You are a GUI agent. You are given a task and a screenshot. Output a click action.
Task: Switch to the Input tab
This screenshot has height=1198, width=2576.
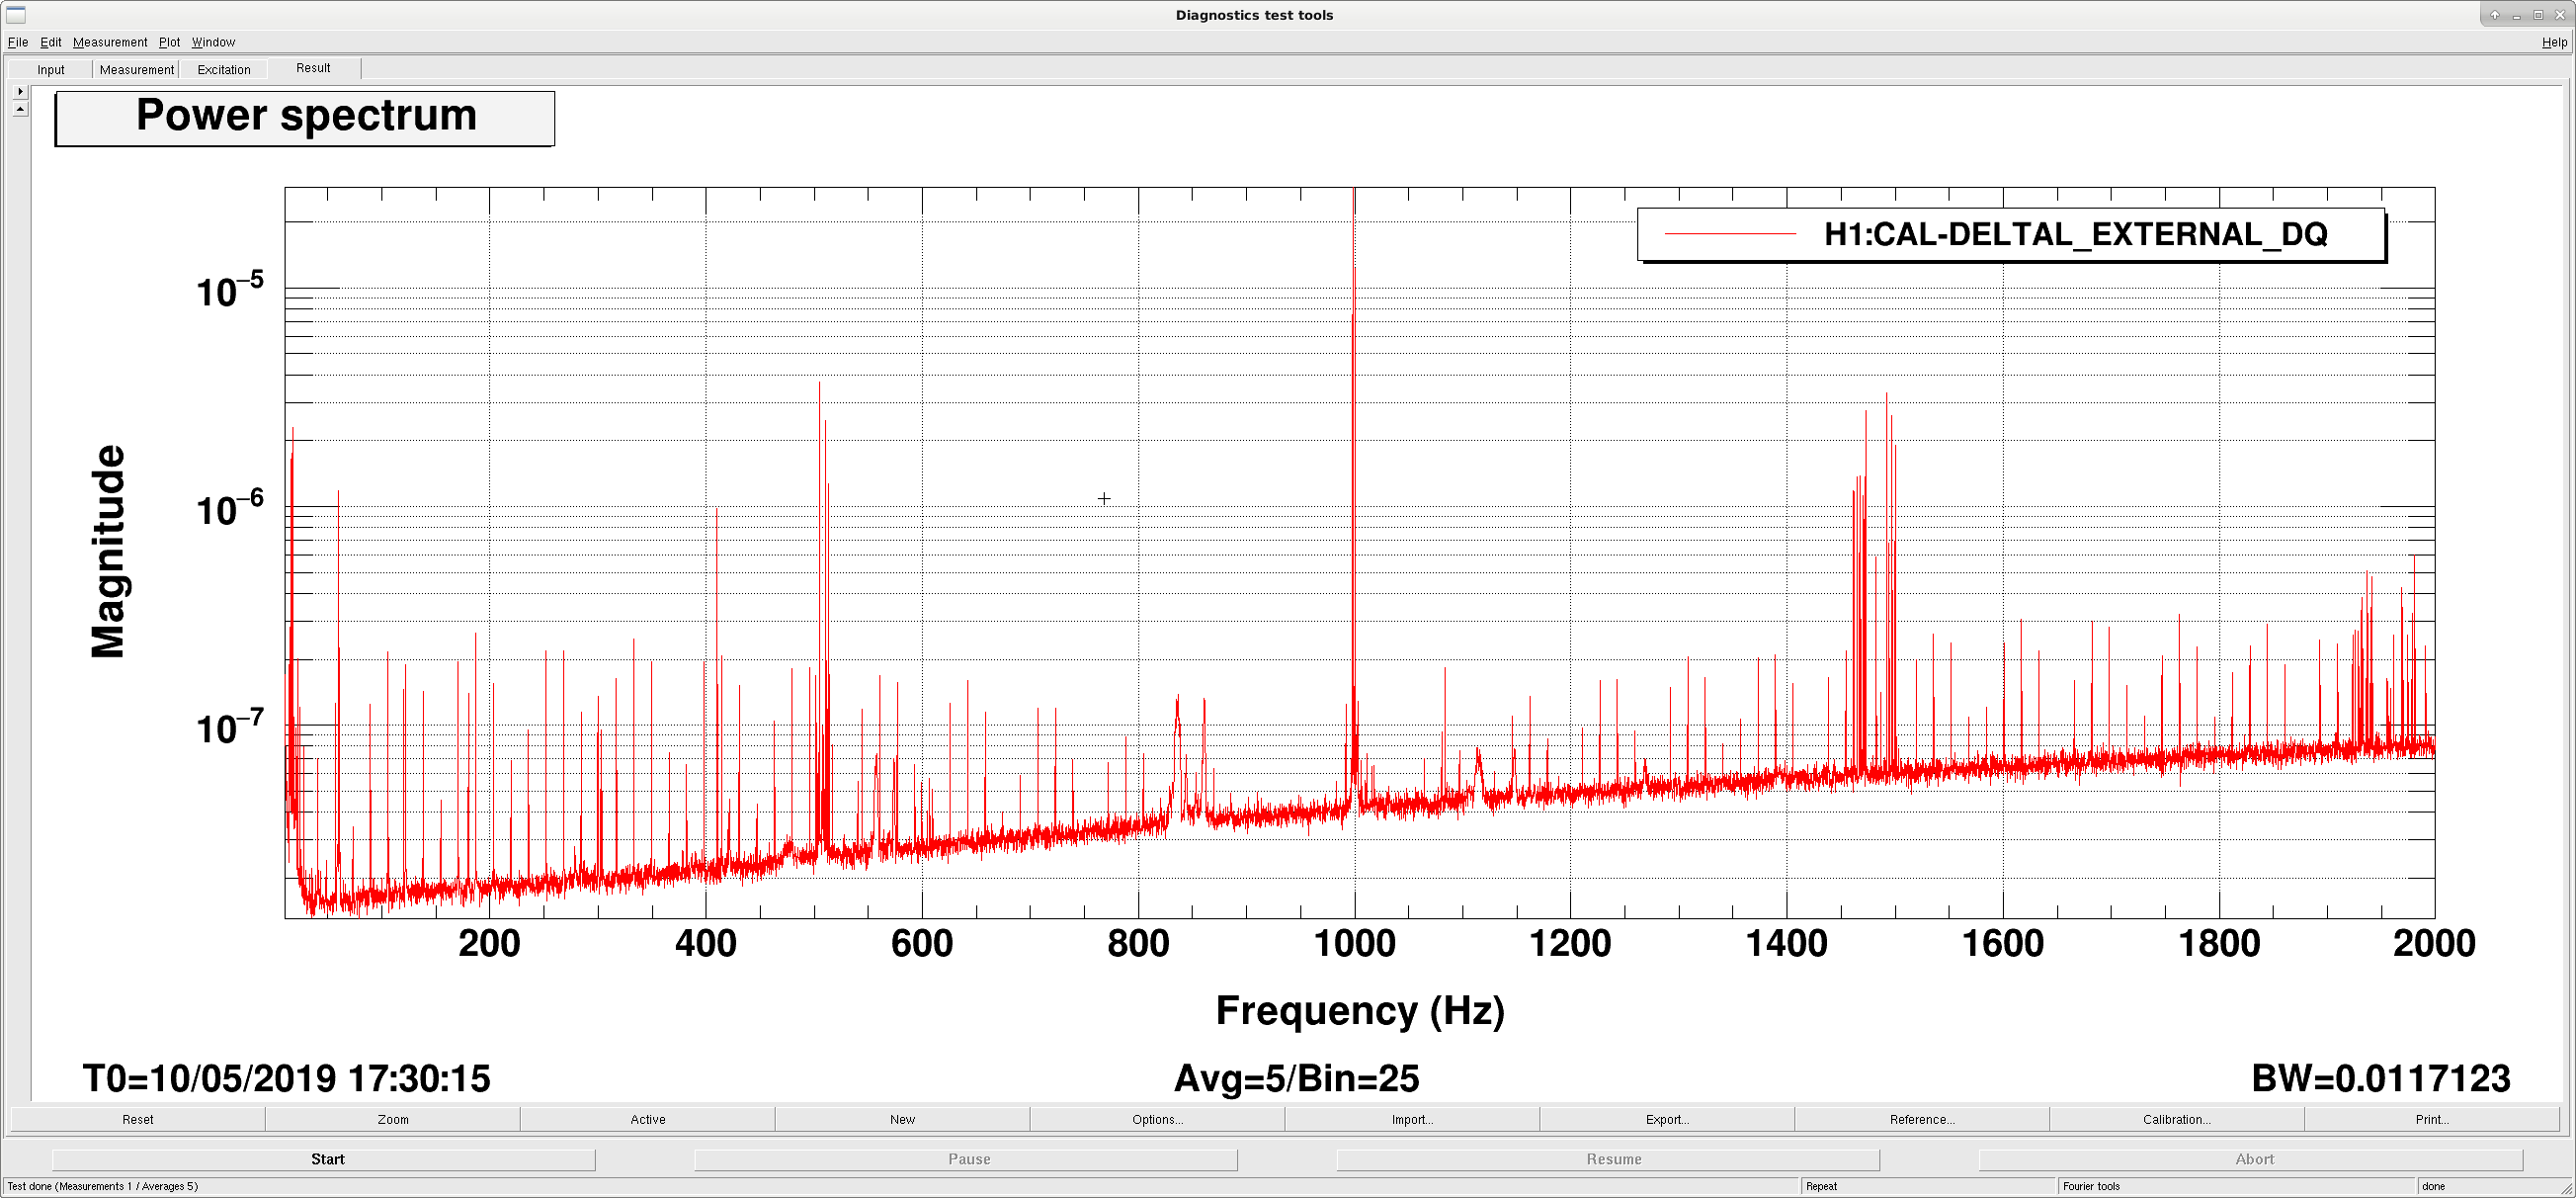[51, 70]
